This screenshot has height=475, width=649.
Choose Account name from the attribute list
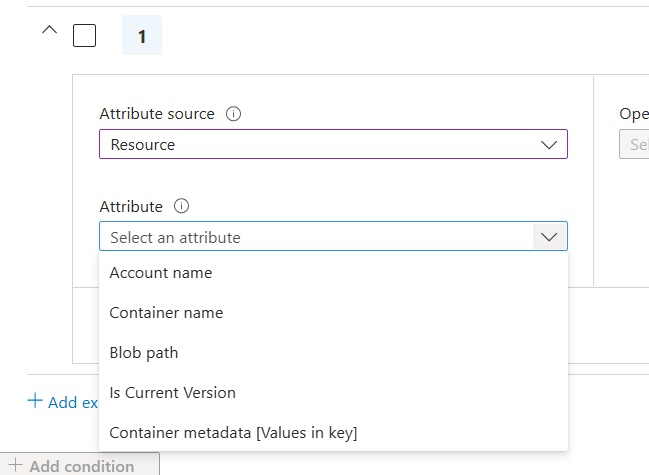161,273
